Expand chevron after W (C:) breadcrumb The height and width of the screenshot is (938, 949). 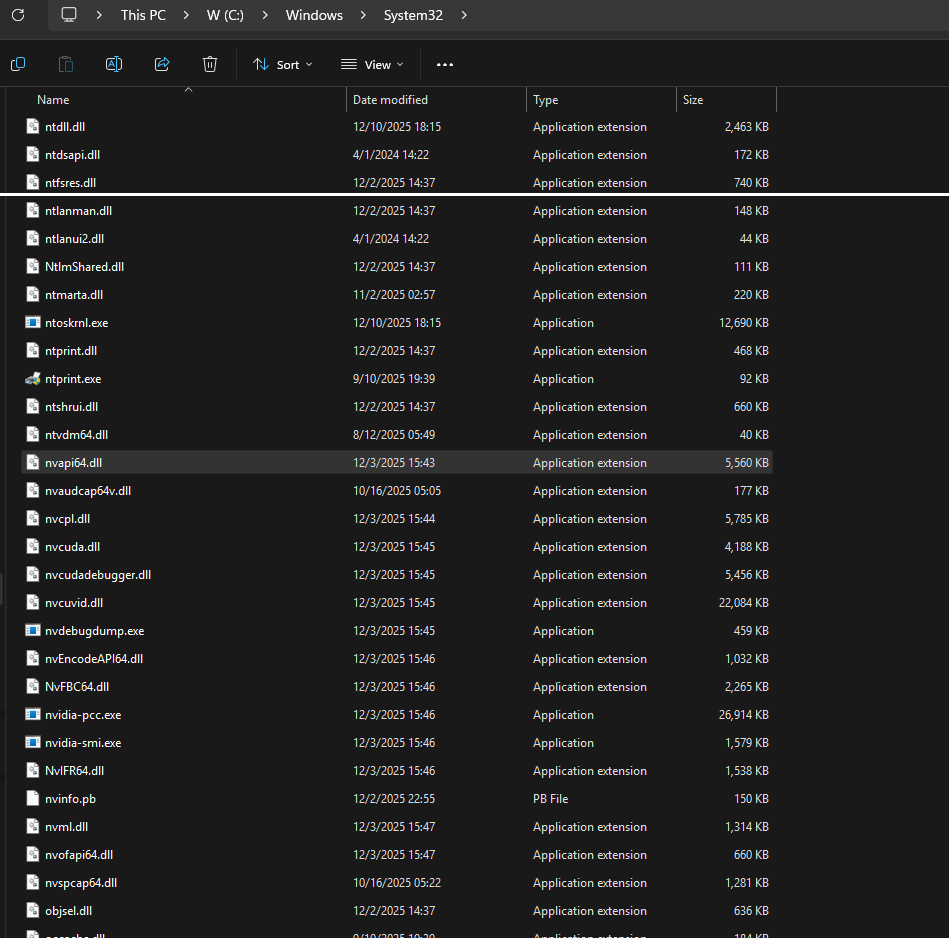coord(265,15)
